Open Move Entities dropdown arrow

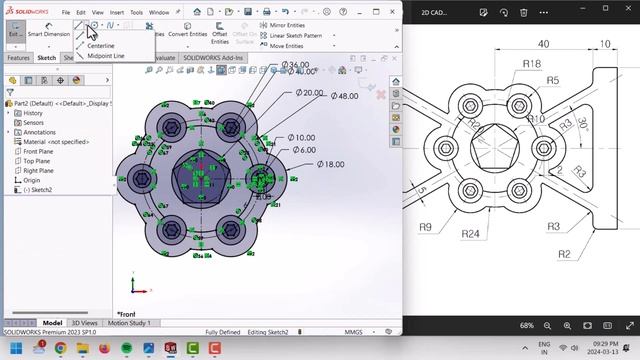point(334,46)
